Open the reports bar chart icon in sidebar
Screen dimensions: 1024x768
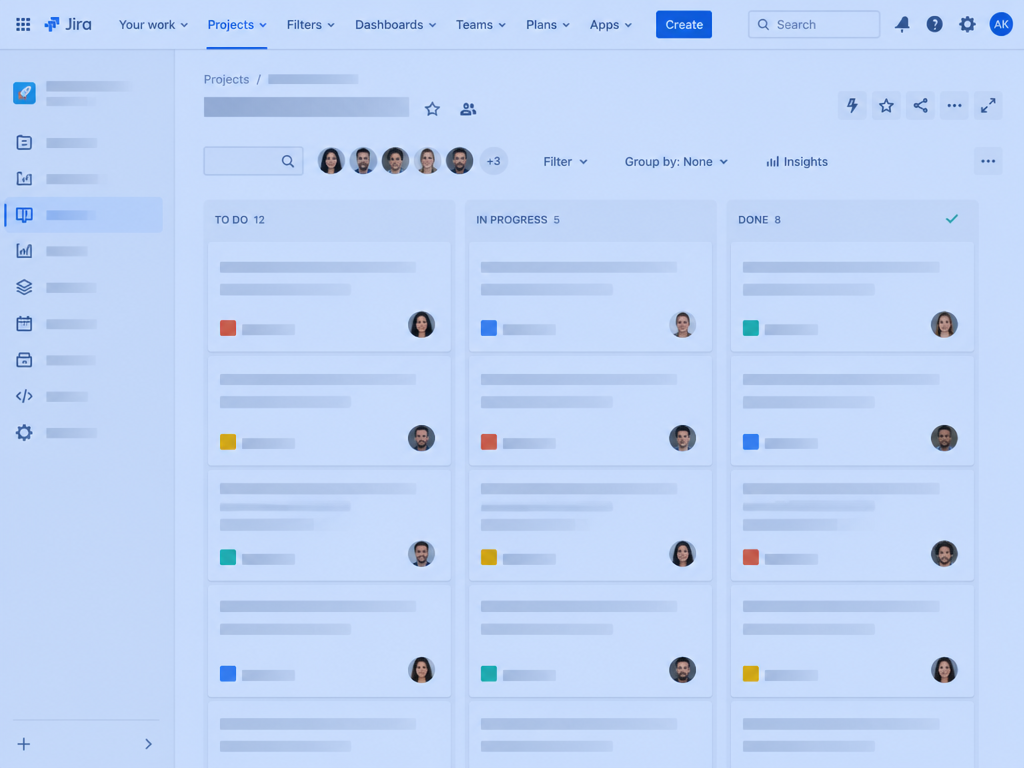(x=24, y=251)
